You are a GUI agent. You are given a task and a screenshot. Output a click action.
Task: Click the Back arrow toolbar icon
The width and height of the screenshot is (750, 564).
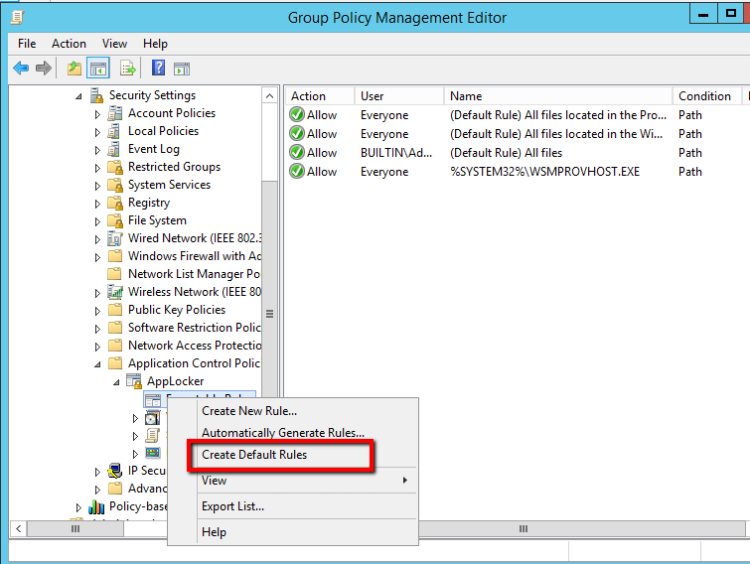(x=21, y=68)
